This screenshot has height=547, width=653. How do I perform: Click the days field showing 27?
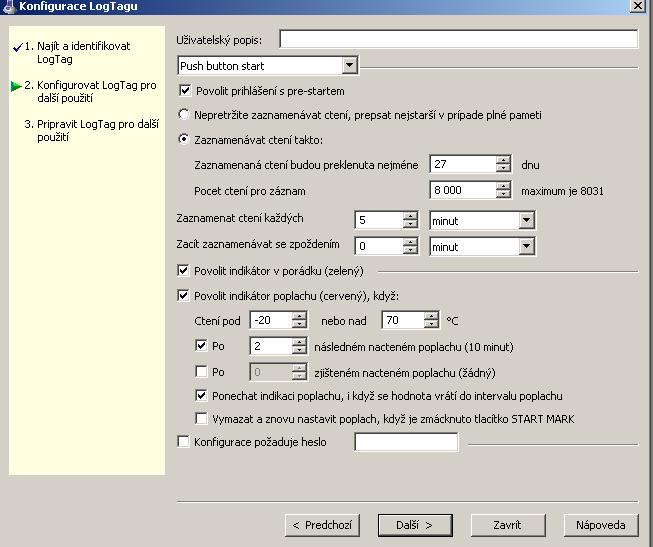point(463,164)
